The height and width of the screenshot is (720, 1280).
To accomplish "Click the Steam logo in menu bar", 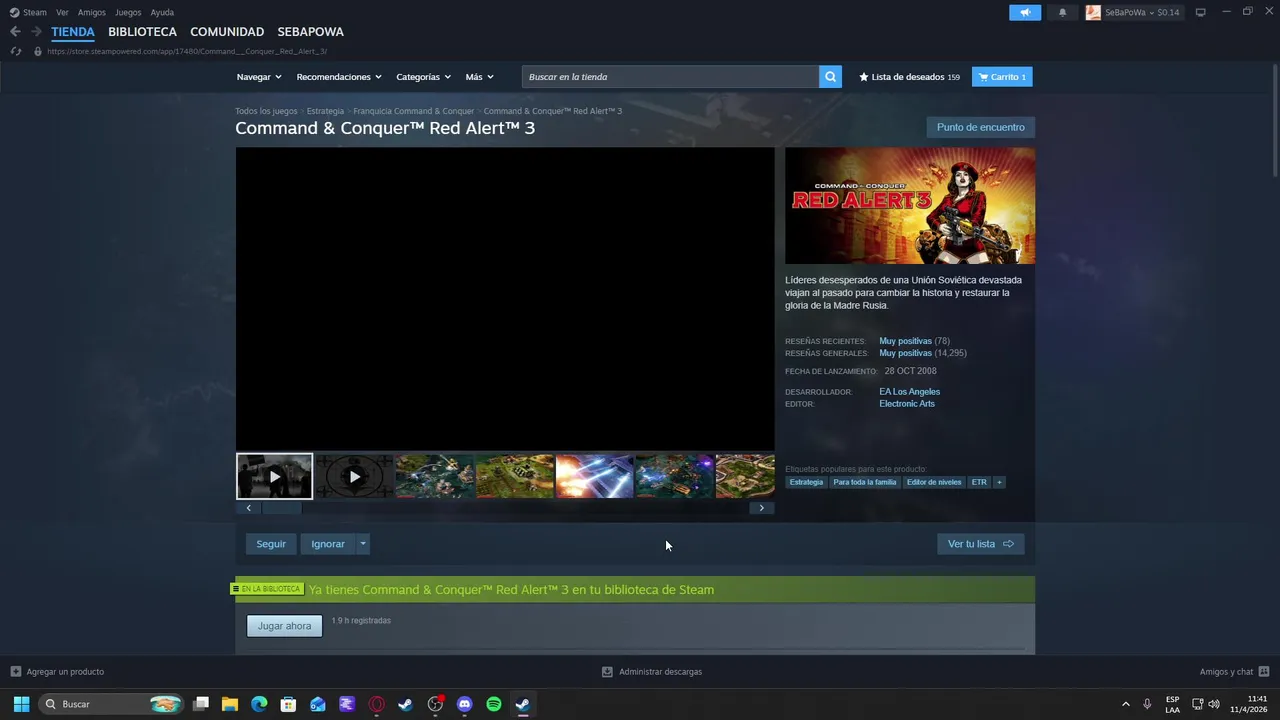I will point(14,12).
